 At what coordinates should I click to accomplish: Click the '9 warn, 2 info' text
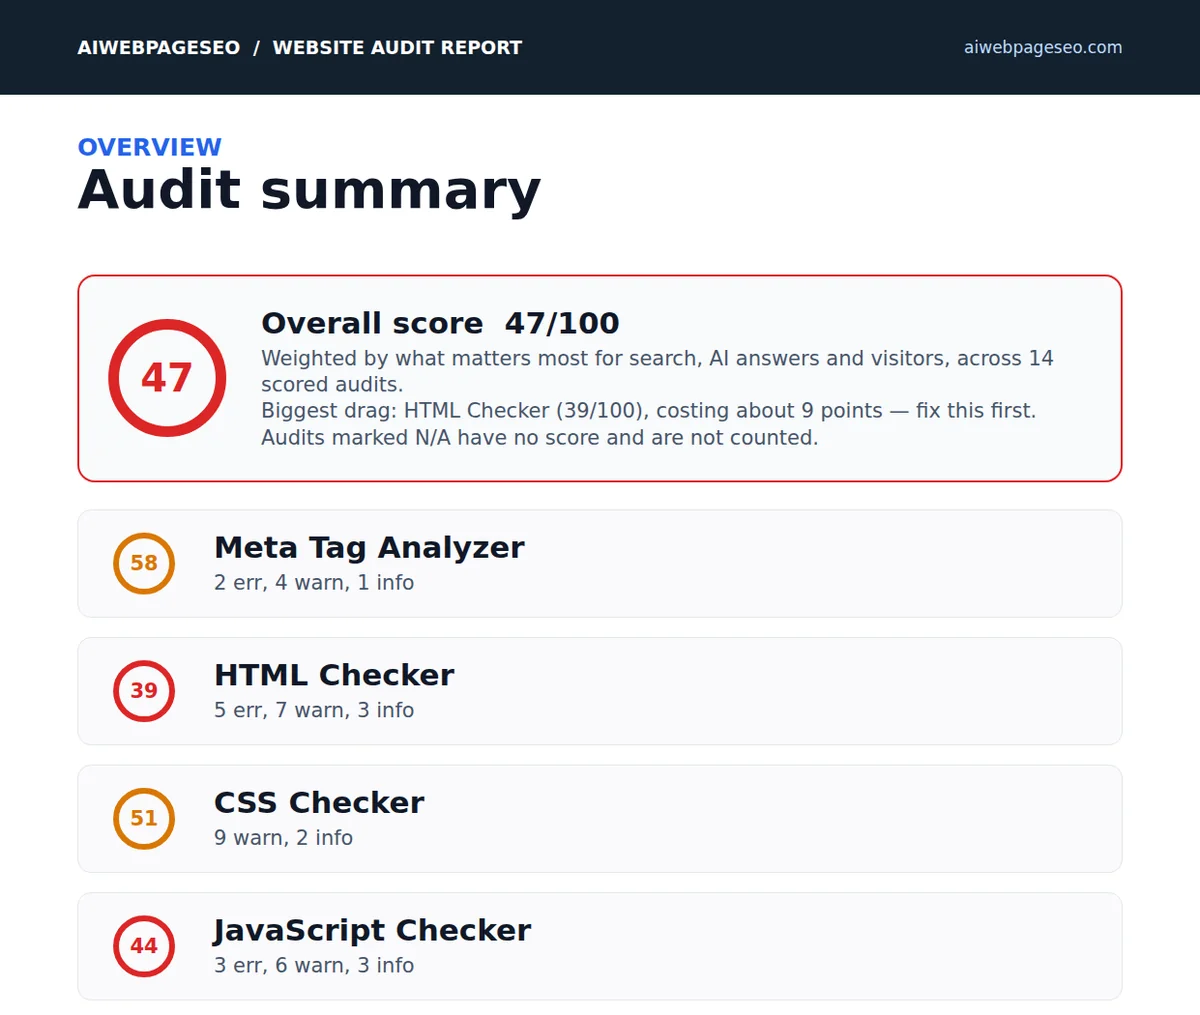(283, 838)
